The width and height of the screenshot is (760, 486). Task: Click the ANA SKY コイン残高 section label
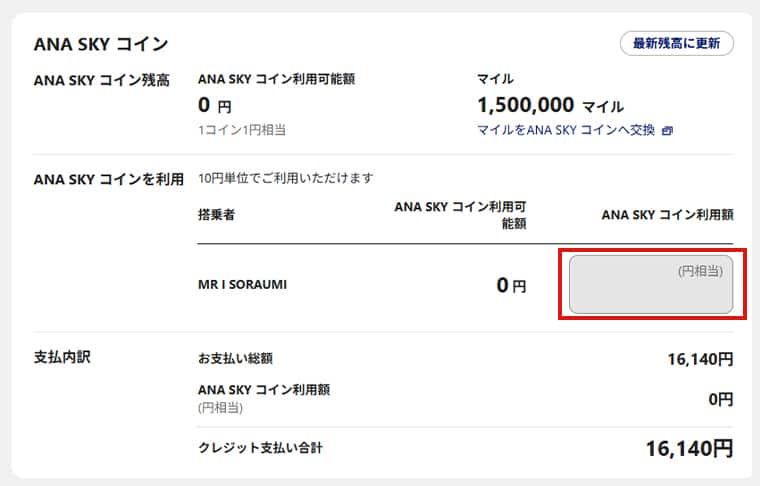click(x=101, y=80)
